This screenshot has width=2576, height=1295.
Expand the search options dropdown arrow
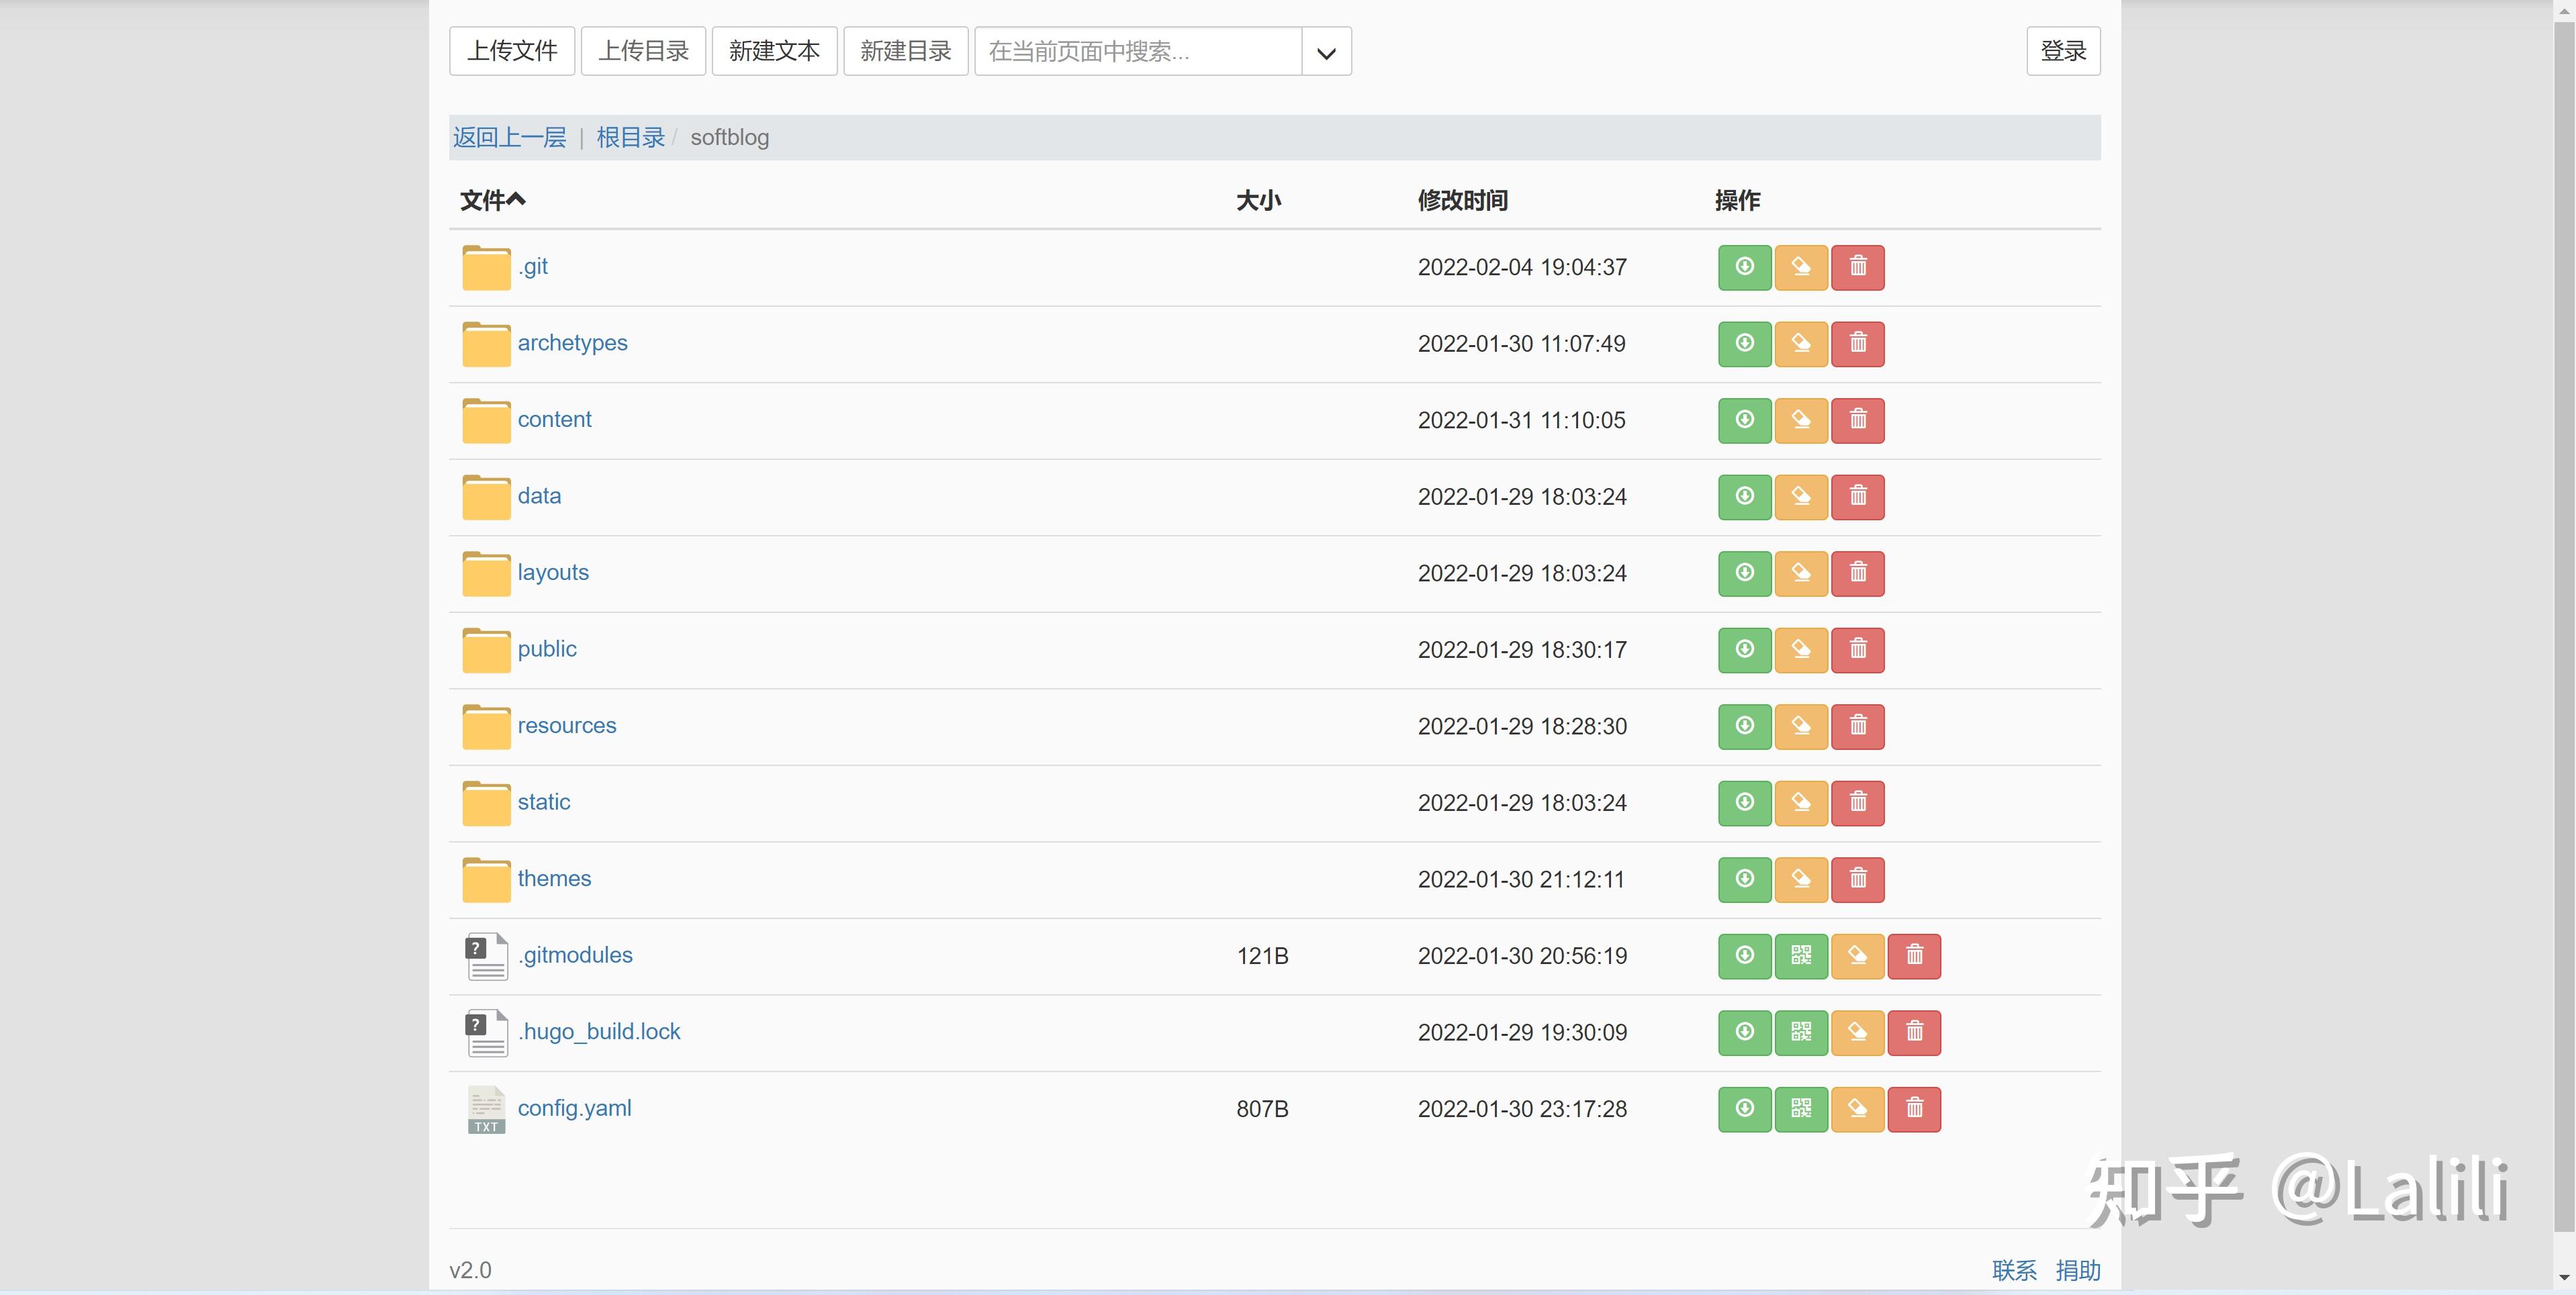coord(1326,52)
